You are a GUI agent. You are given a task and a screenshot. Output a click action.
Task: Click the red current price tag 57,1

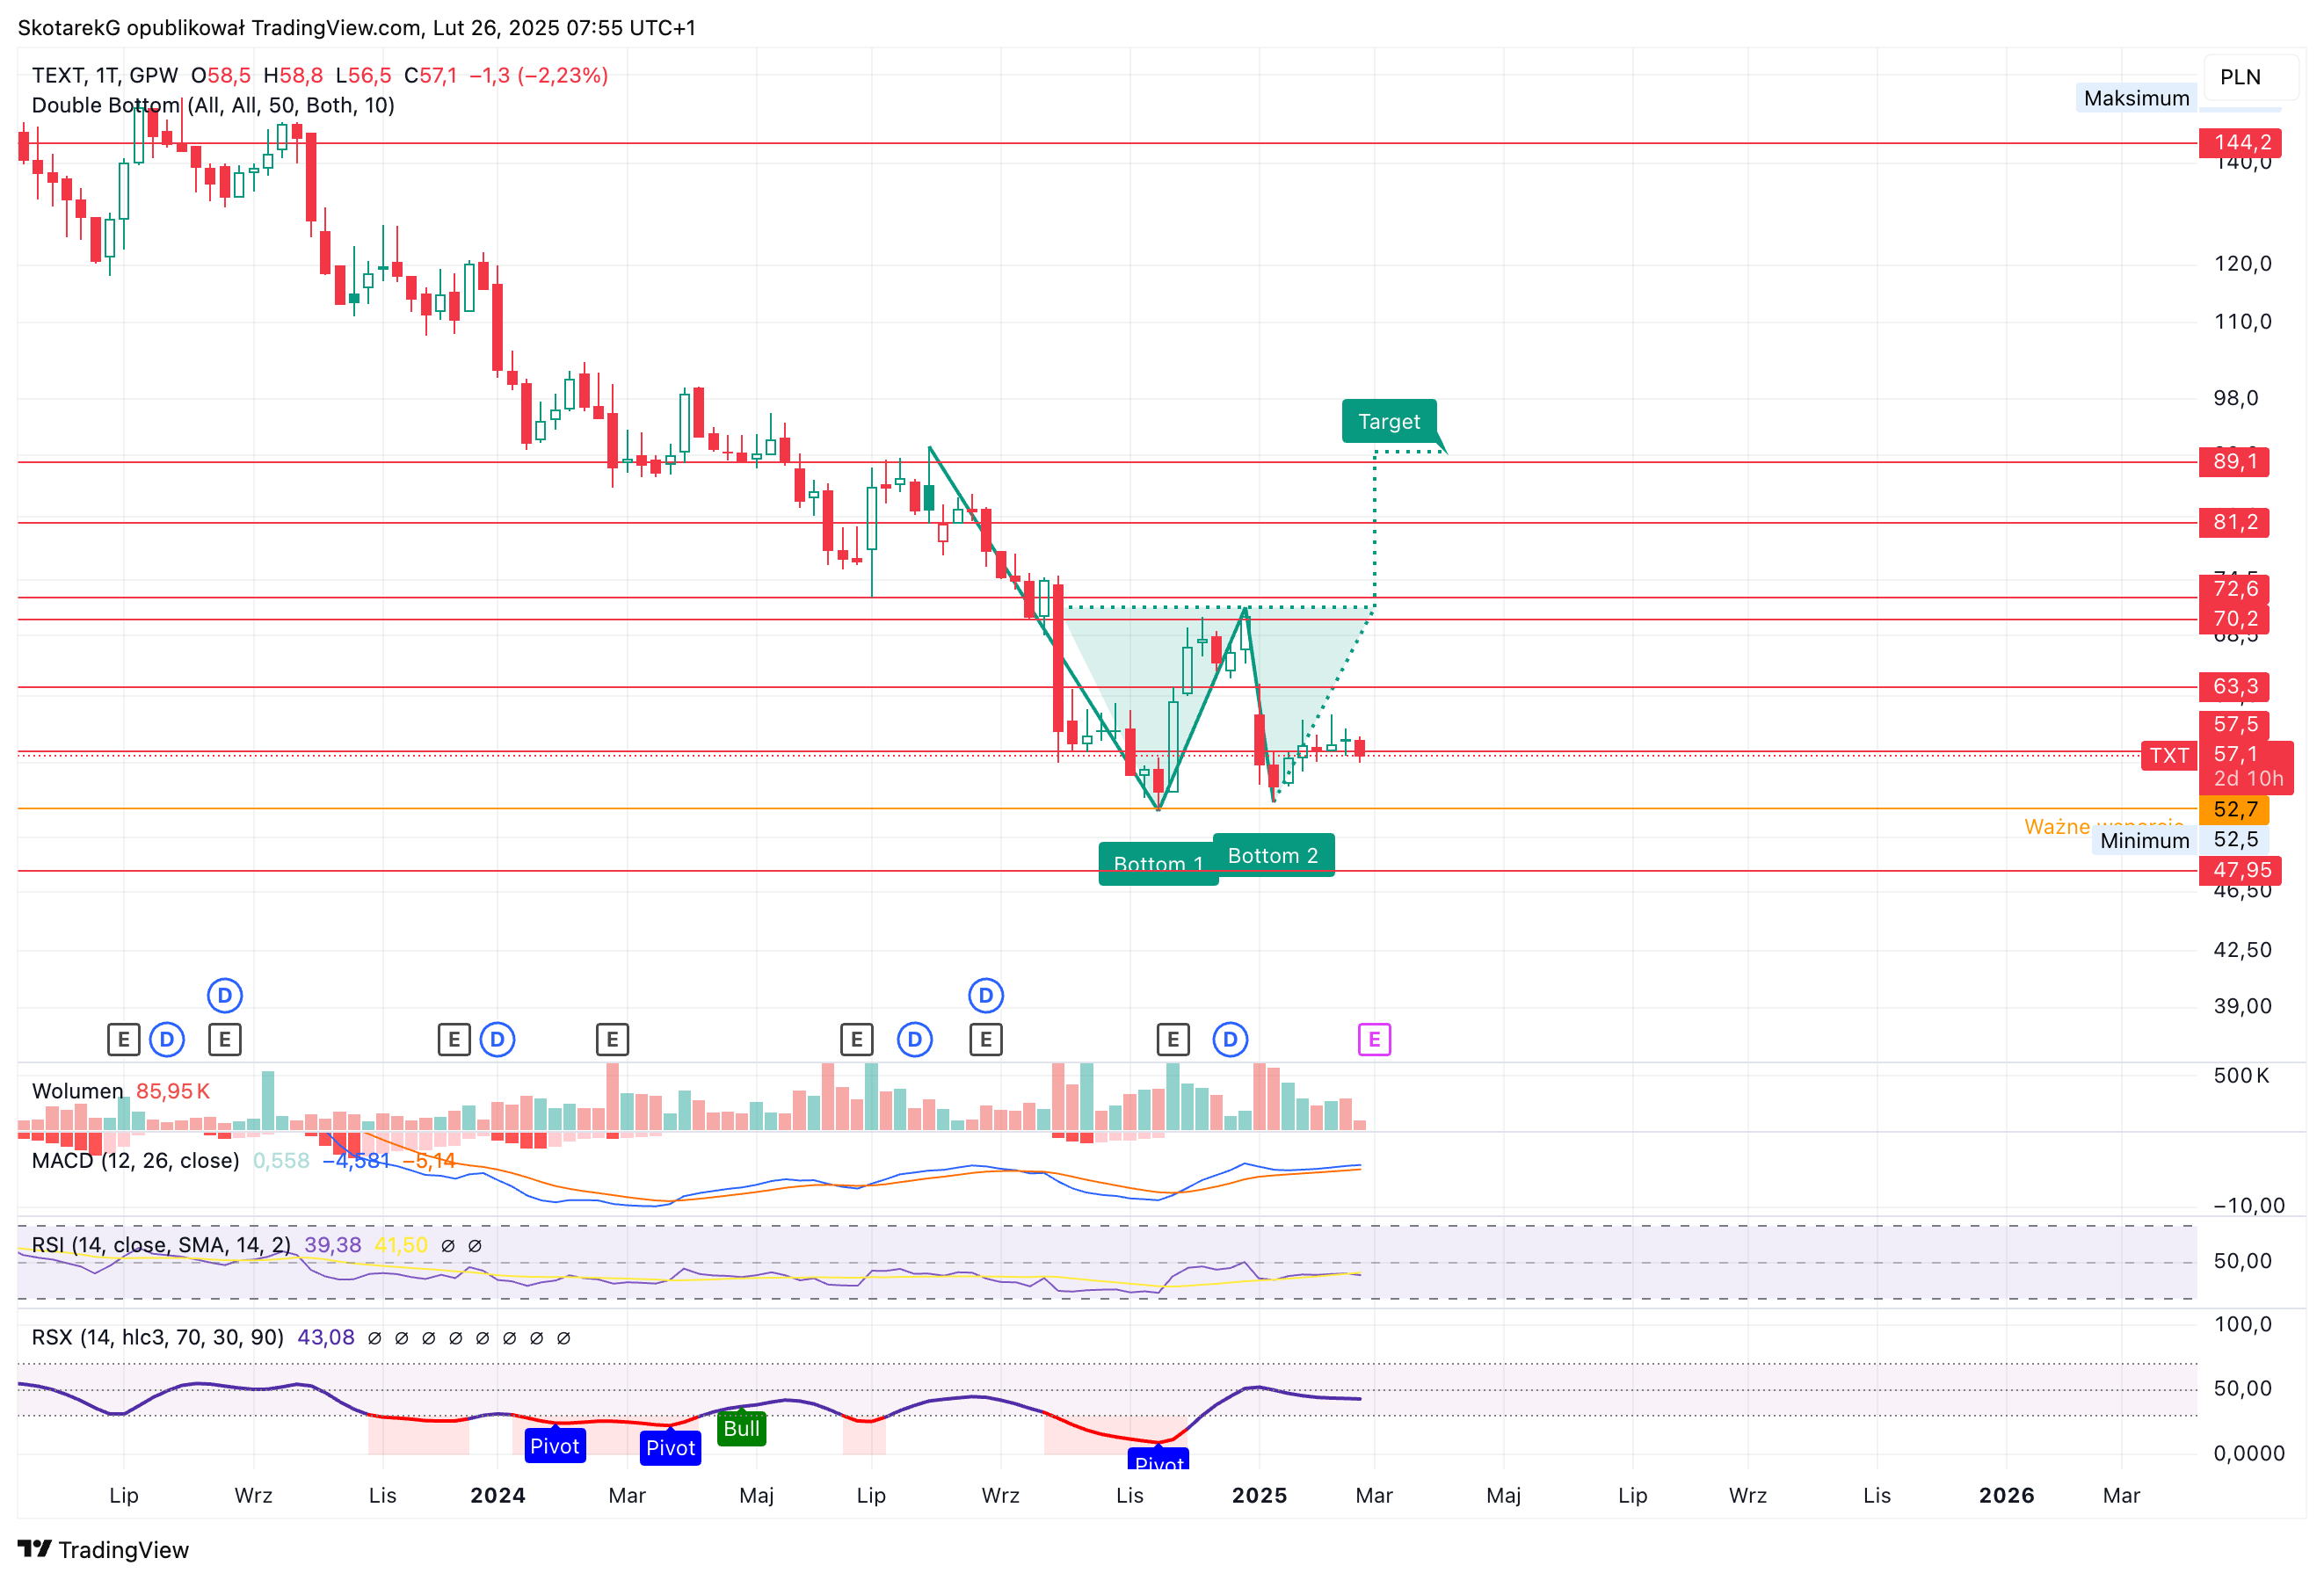click(x=2246, y=766)
